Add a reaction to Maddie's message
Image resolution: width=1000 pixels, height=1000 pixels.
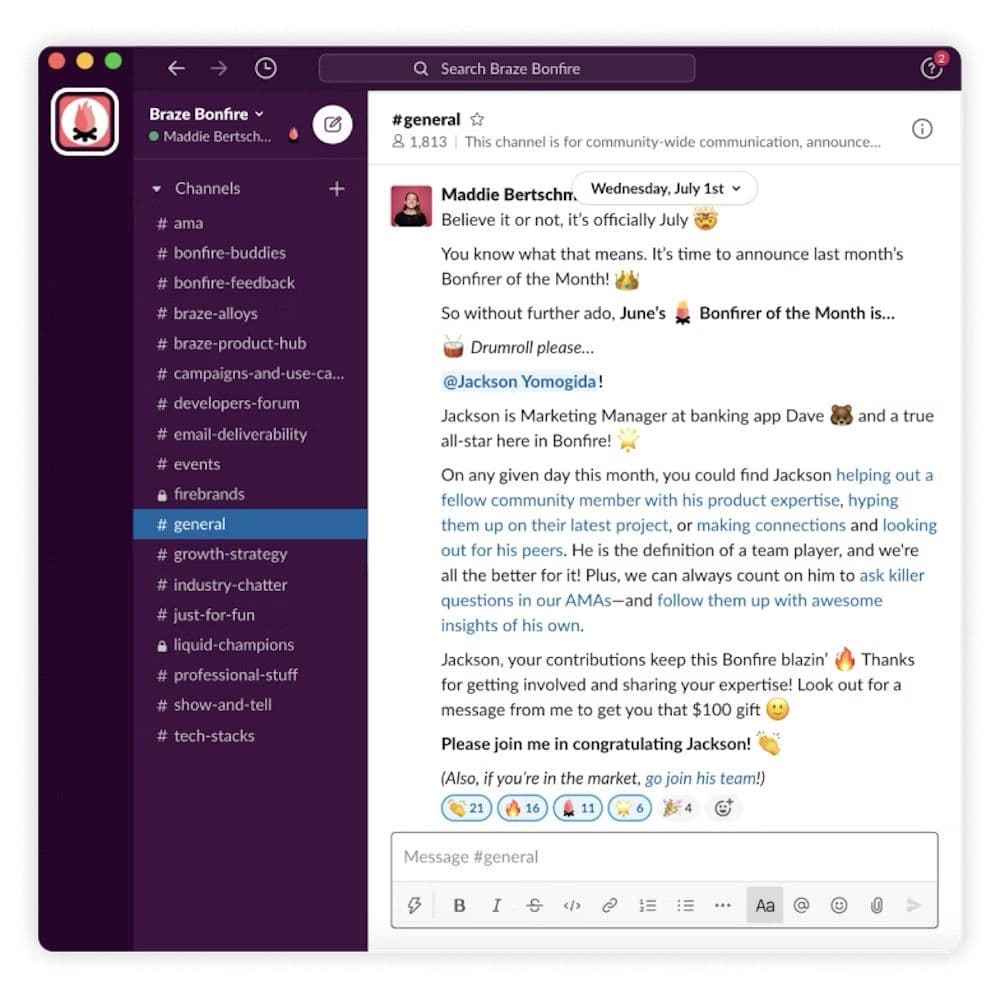coord(725,808)
